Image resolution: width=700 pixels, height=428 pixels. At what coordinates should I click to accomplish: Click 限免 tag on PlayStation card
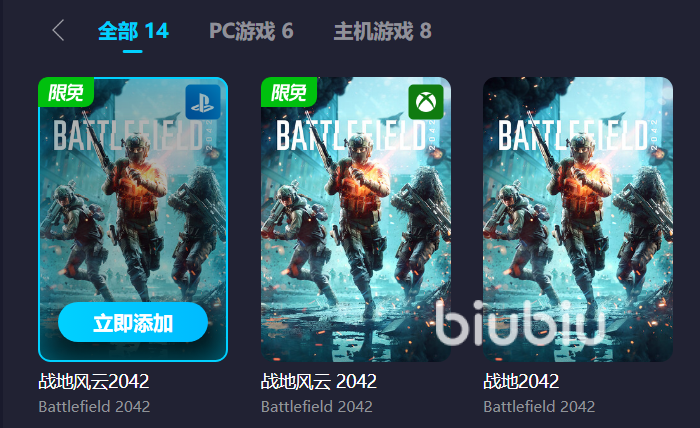pyautogui.click(x=66, y=92)
